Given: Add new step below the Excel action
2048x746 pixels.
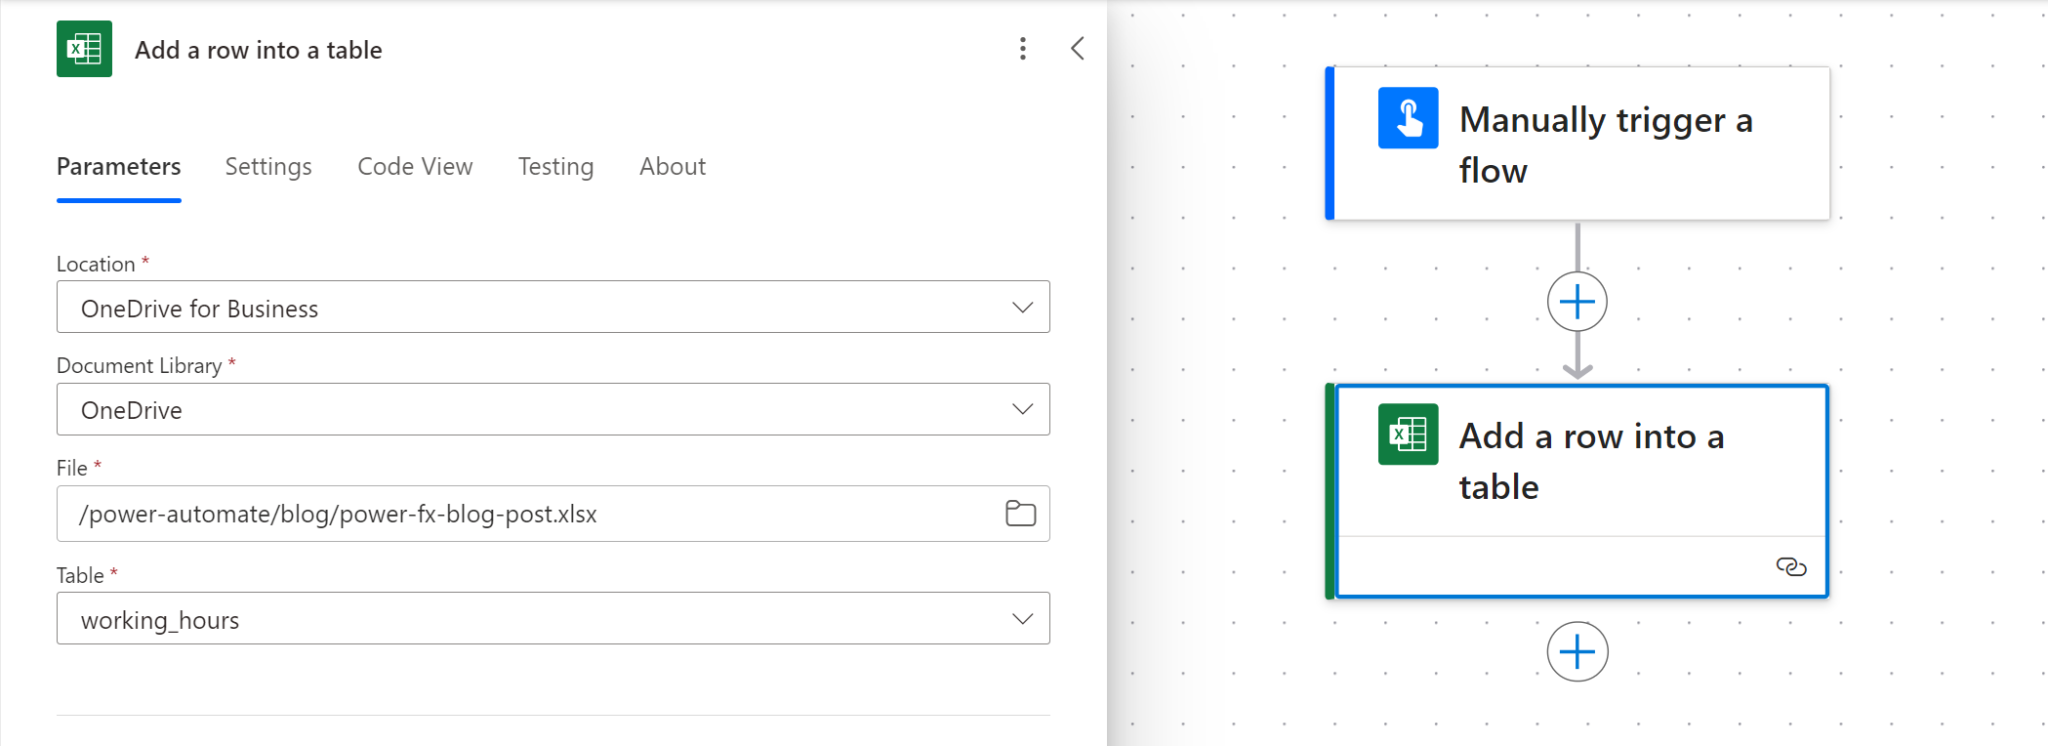Looking at the screenshot, I should (x=1577, y=652).
